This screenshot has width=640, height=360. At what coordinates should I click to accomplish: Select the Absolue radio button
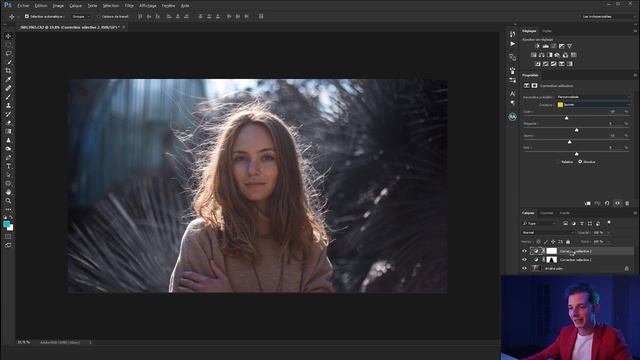click(580, 162)
